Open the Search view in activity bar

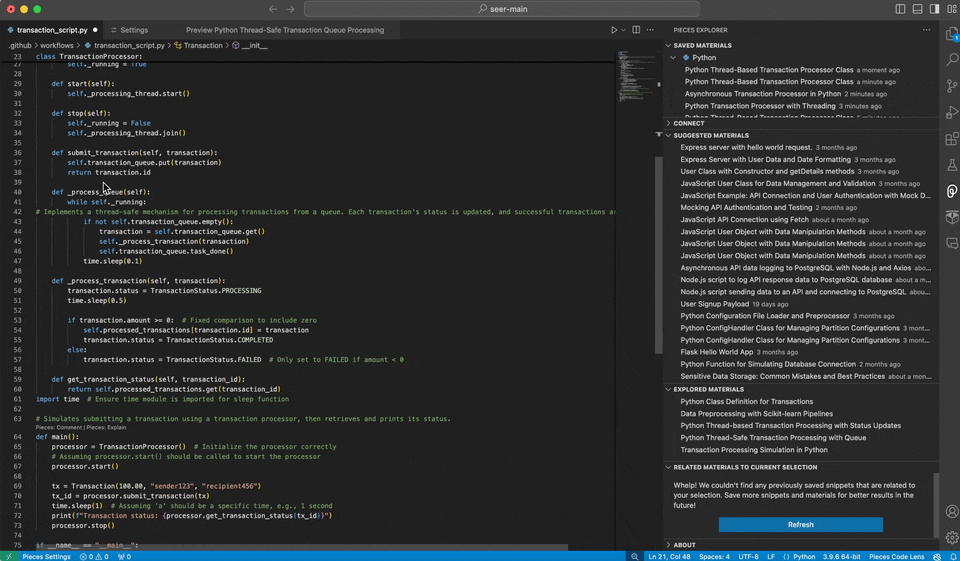pyautogui.click(x=951, y=60)
